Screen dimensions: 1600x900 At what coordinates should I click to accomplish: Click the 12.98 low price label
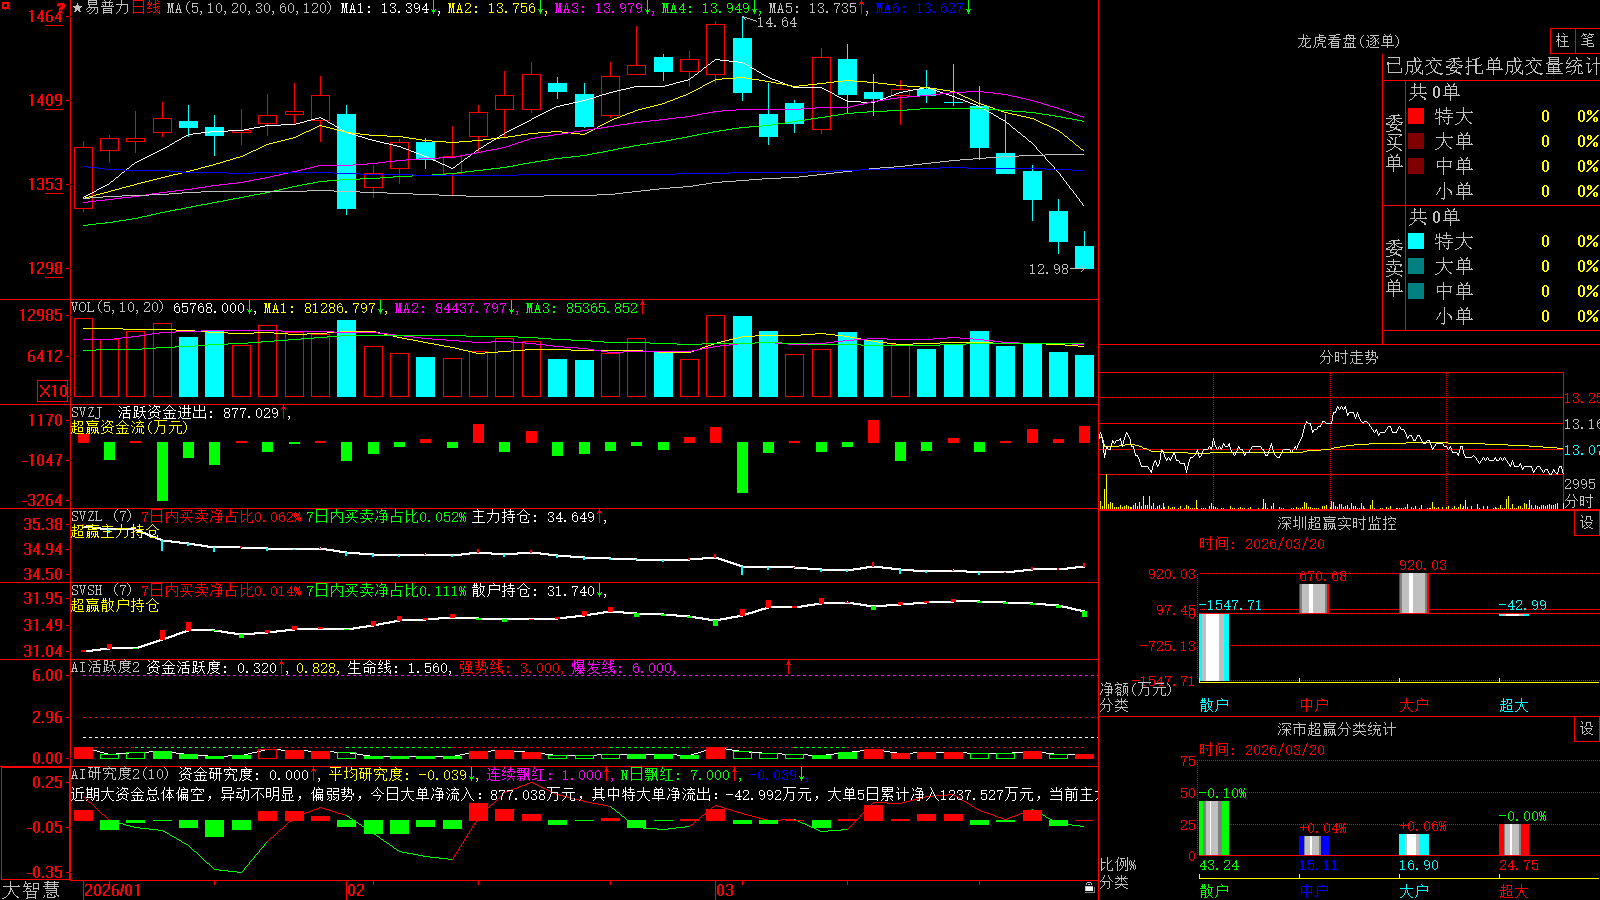click(1049, 269)
